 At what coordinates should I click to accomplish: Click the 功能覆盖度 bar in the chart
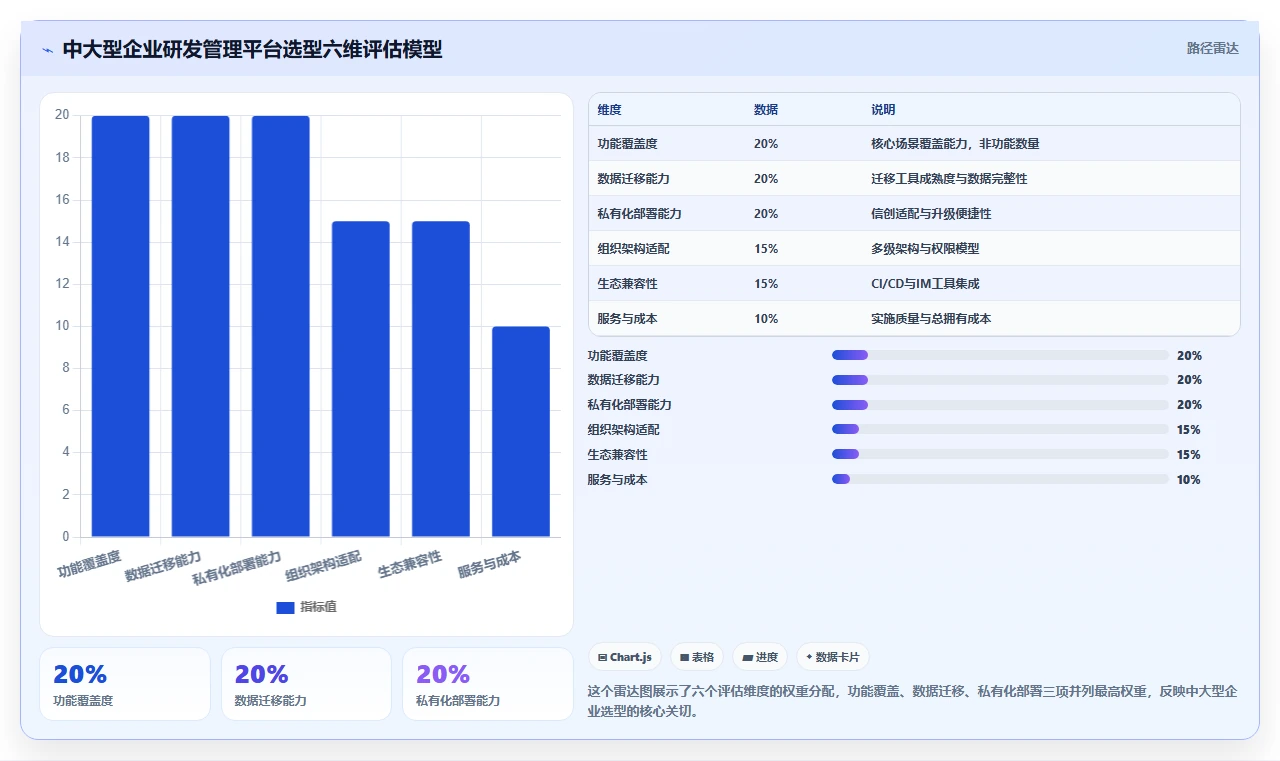tap(121, 326)
